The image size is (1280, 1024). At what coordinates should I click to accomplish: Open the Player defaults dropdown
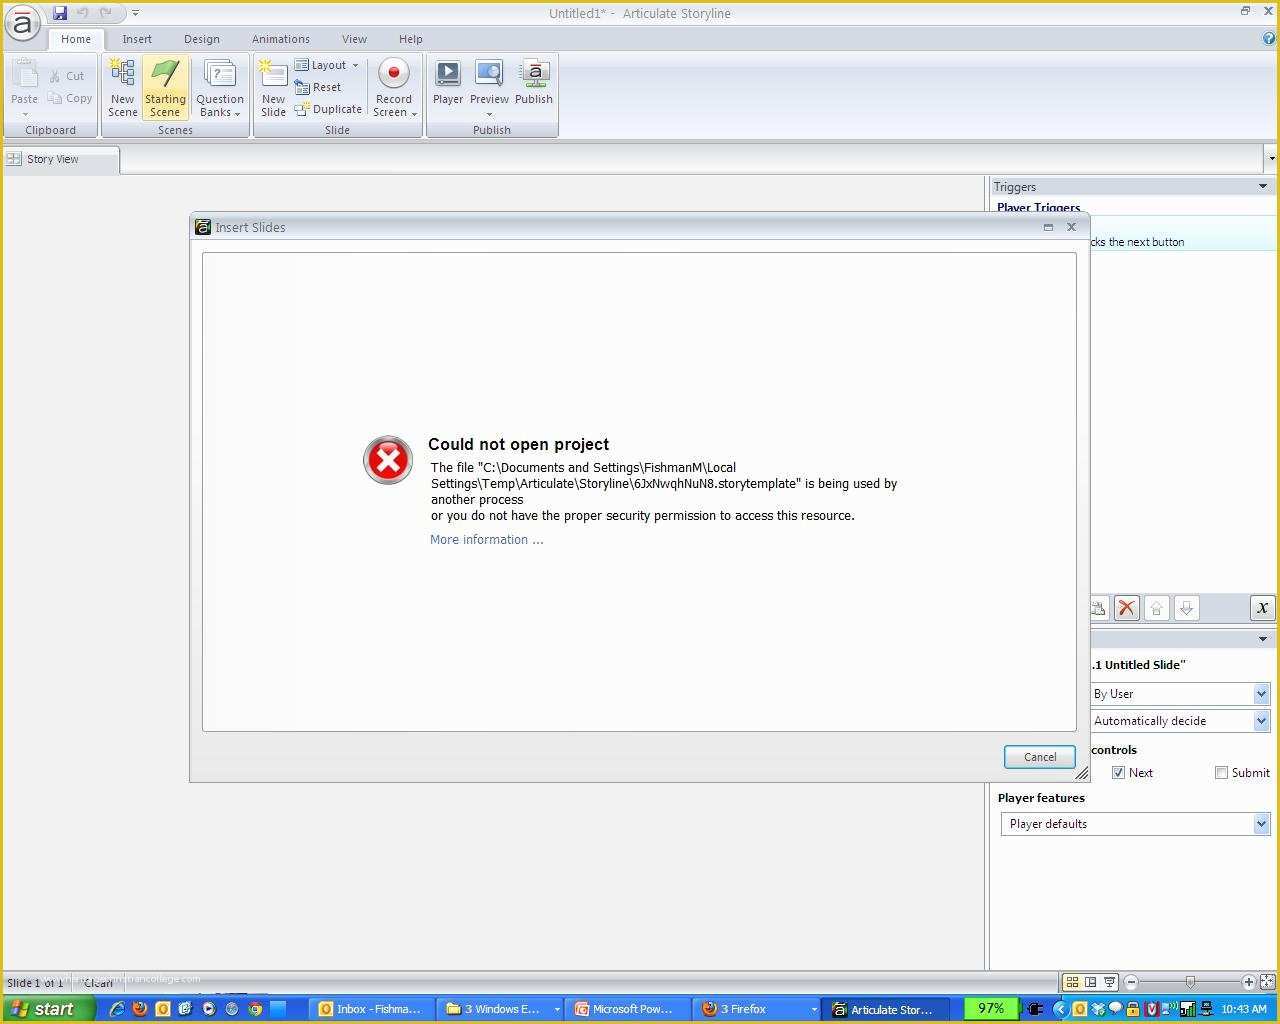coord(1136,824)
